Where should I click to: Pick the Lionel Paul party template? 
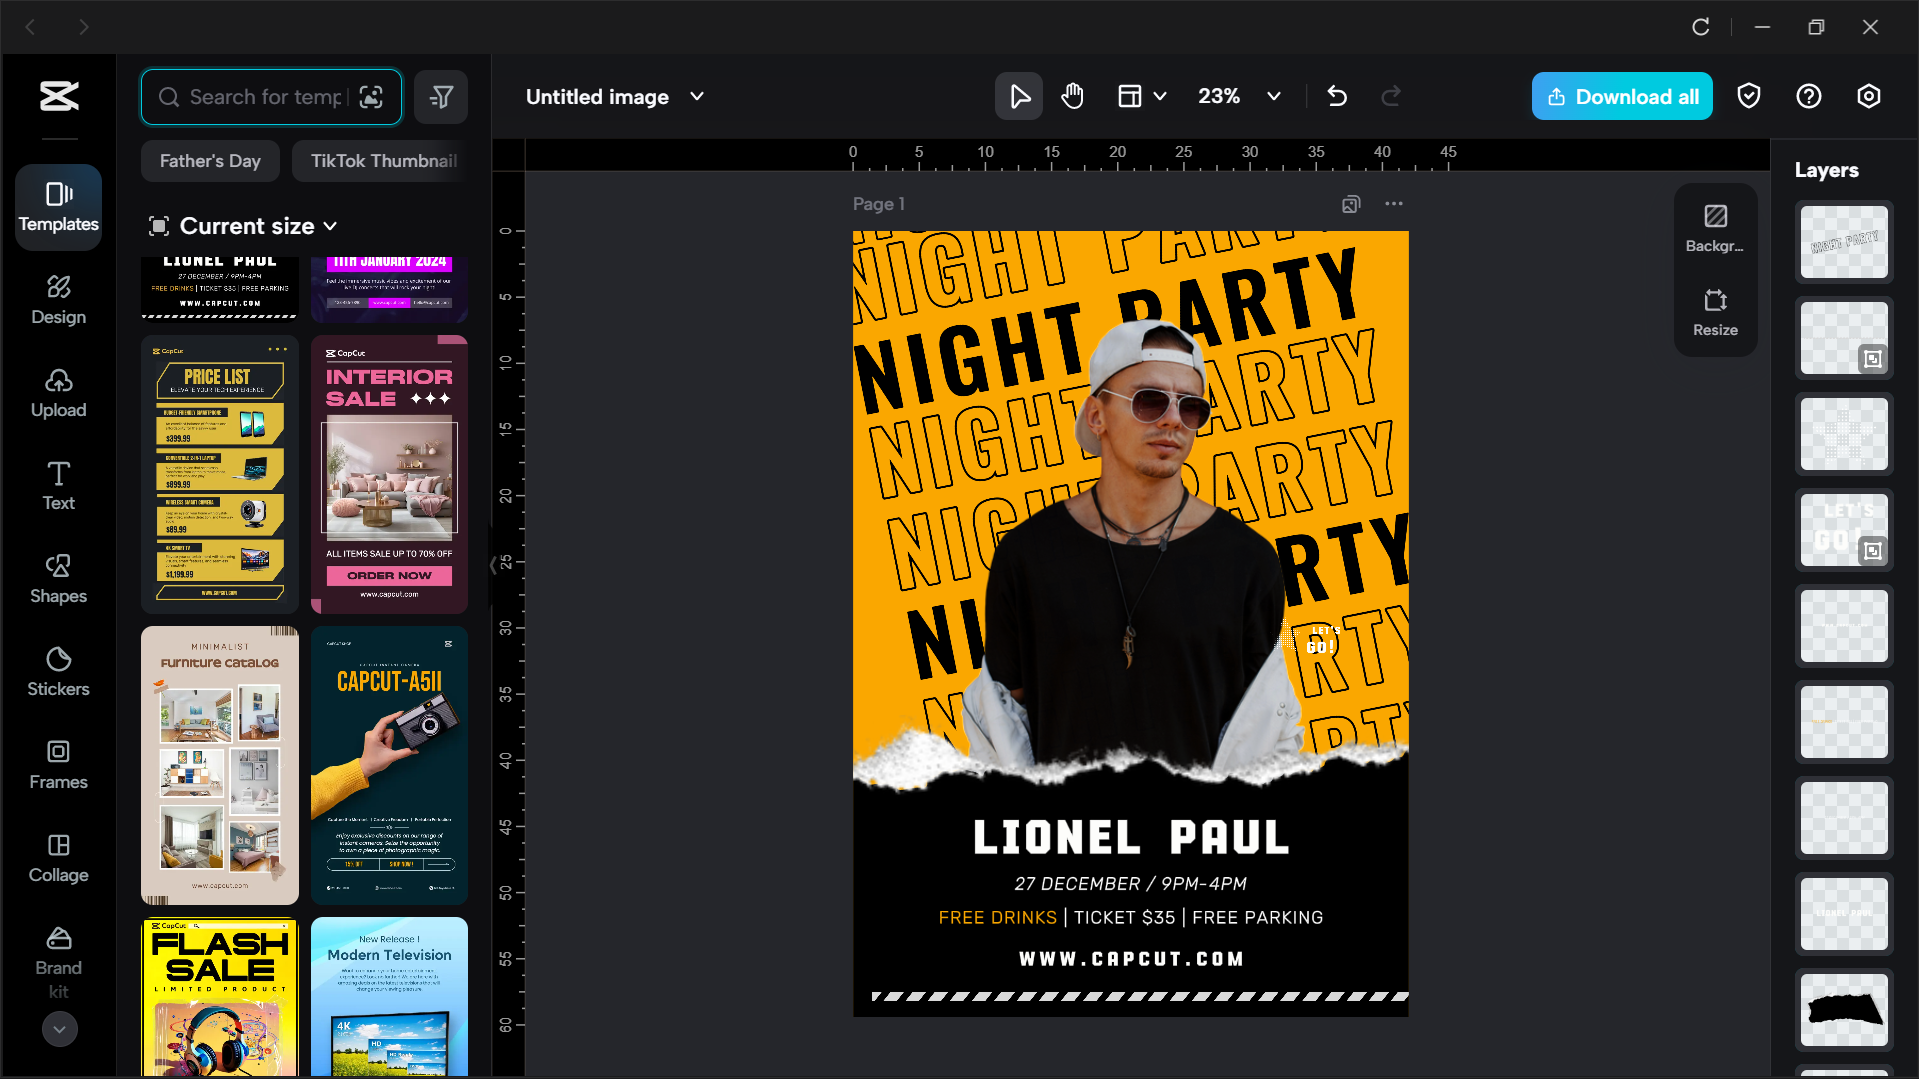point(220,288)
